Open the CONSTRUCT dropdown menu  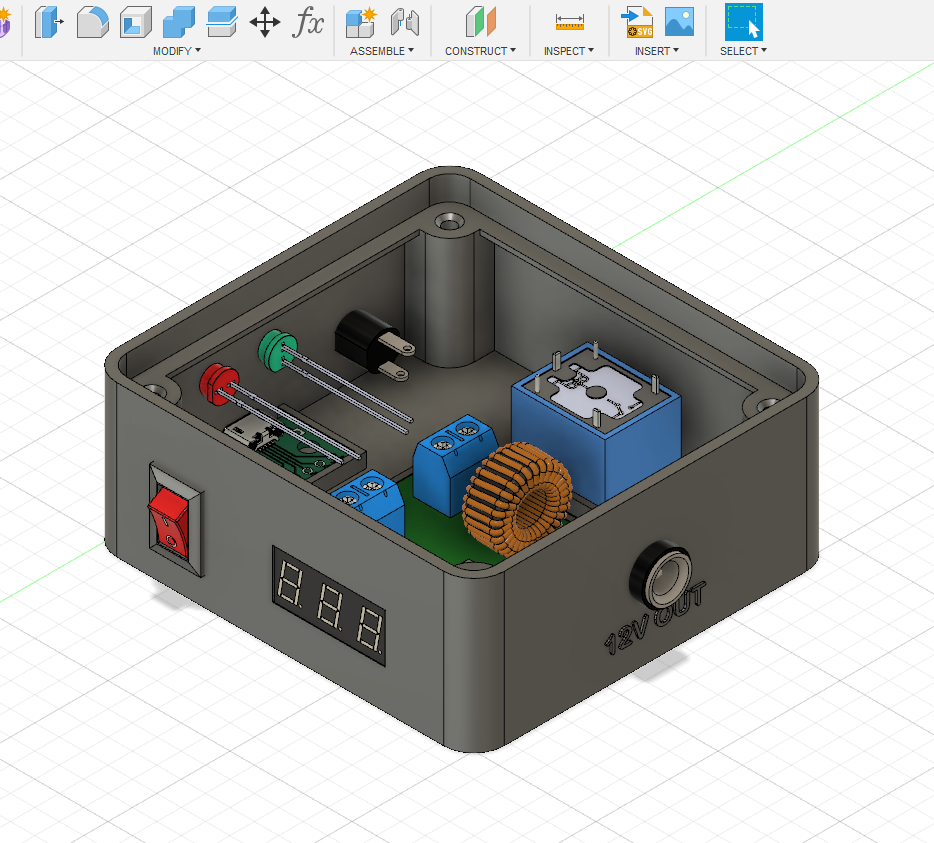point(481,51)
